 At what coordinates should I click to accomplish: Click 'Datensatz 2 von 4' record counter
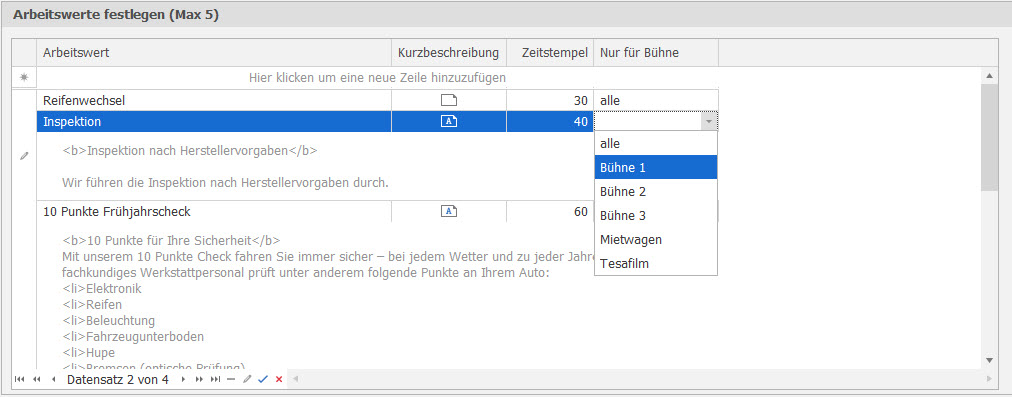tap(117, 380)
